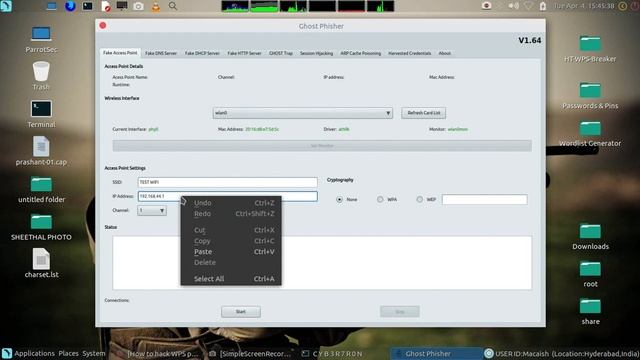
Task: Click the greyed Stop button
Action: click(400, 312)
